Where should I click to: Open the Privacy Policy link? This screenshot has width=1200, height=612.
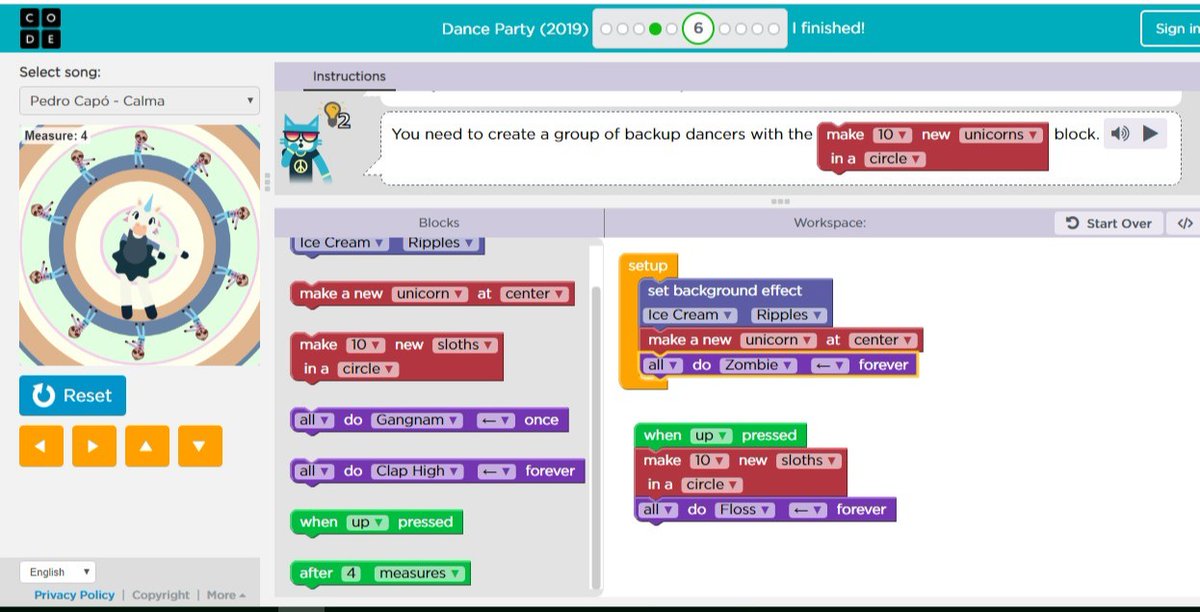tap(73, 594)
